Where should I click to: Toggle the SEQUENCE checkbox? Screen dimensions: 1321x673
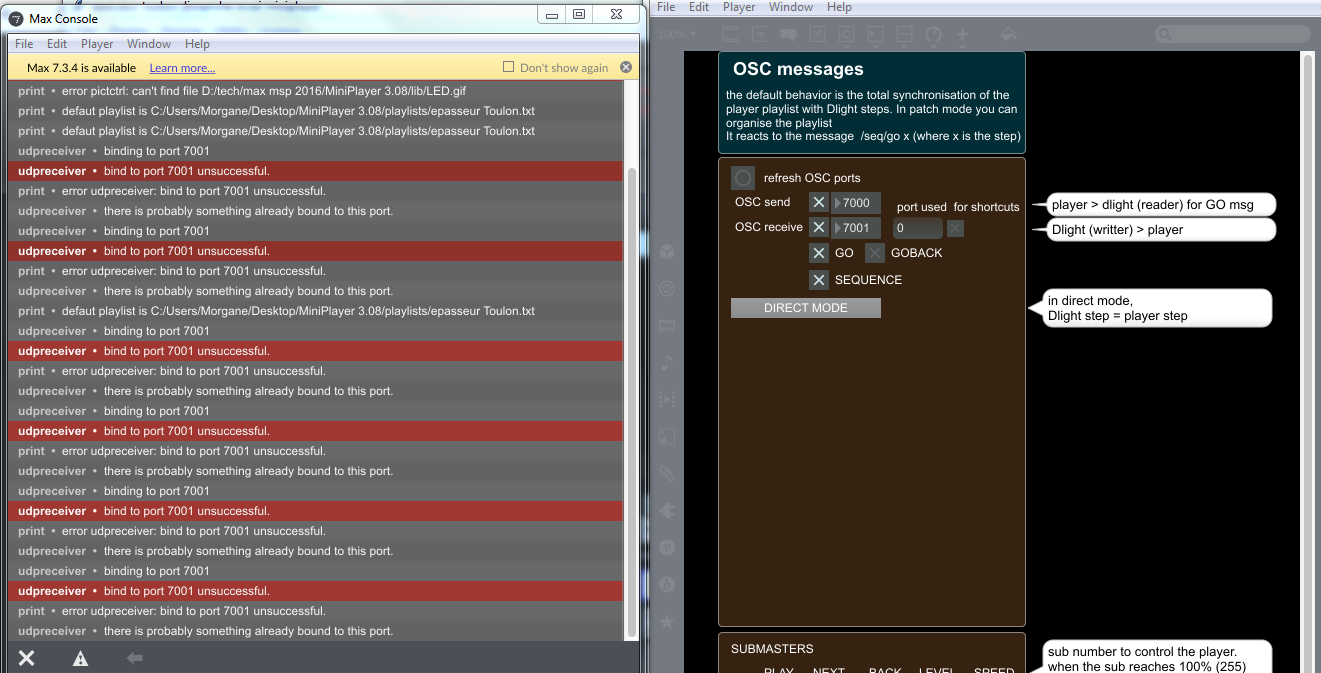818,280
